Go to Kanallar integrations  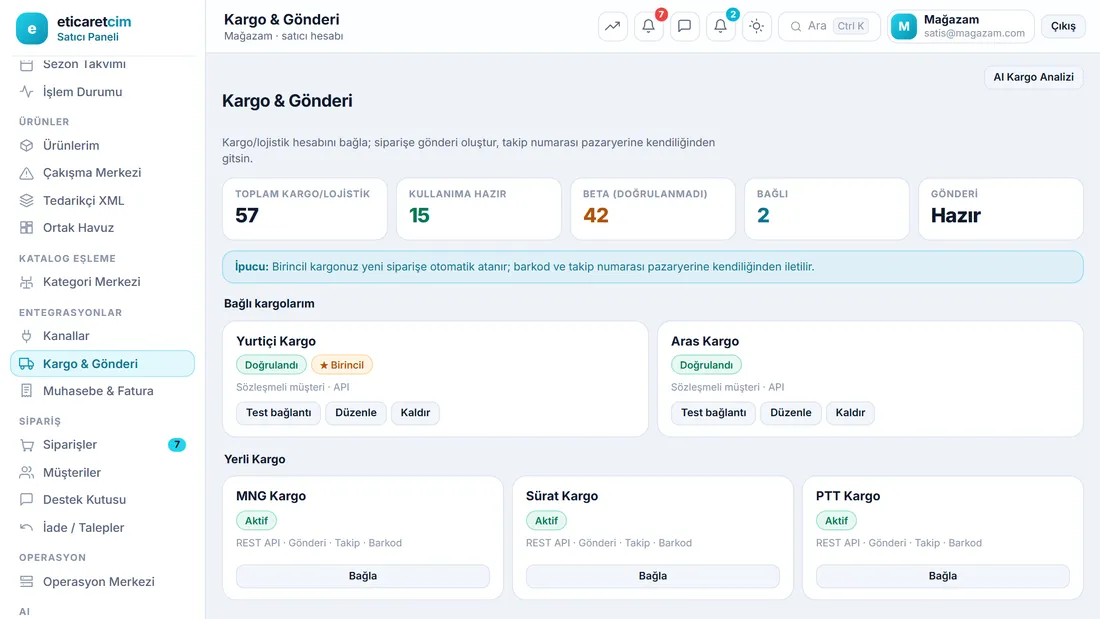(x=102, y=336)
